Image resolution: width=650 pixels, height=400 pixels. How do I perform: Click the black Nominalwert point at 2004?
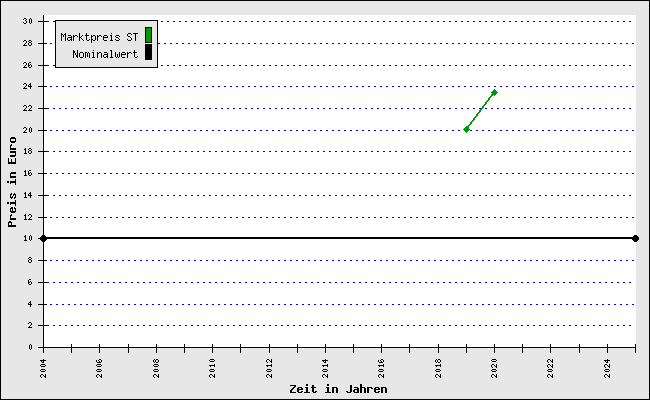pyautogui.click(x=43, y=238)
